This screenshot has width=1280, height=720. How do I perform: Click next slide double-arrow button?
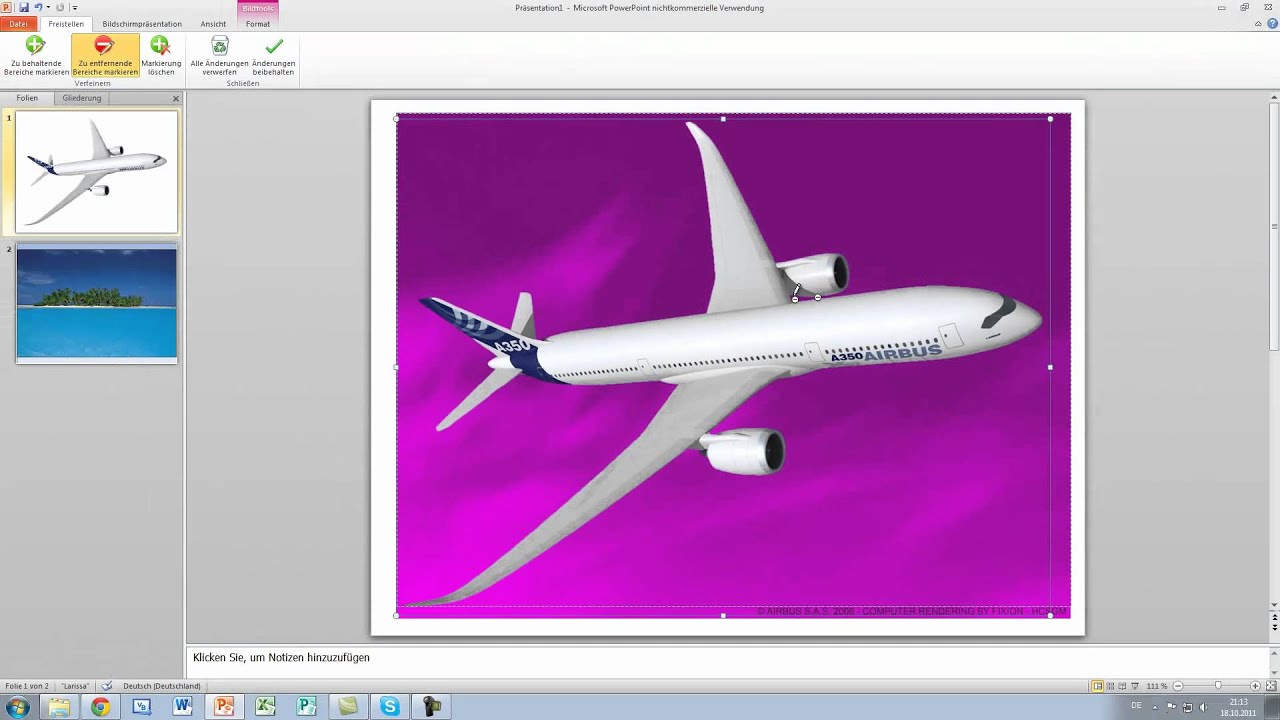[1274, 629]
